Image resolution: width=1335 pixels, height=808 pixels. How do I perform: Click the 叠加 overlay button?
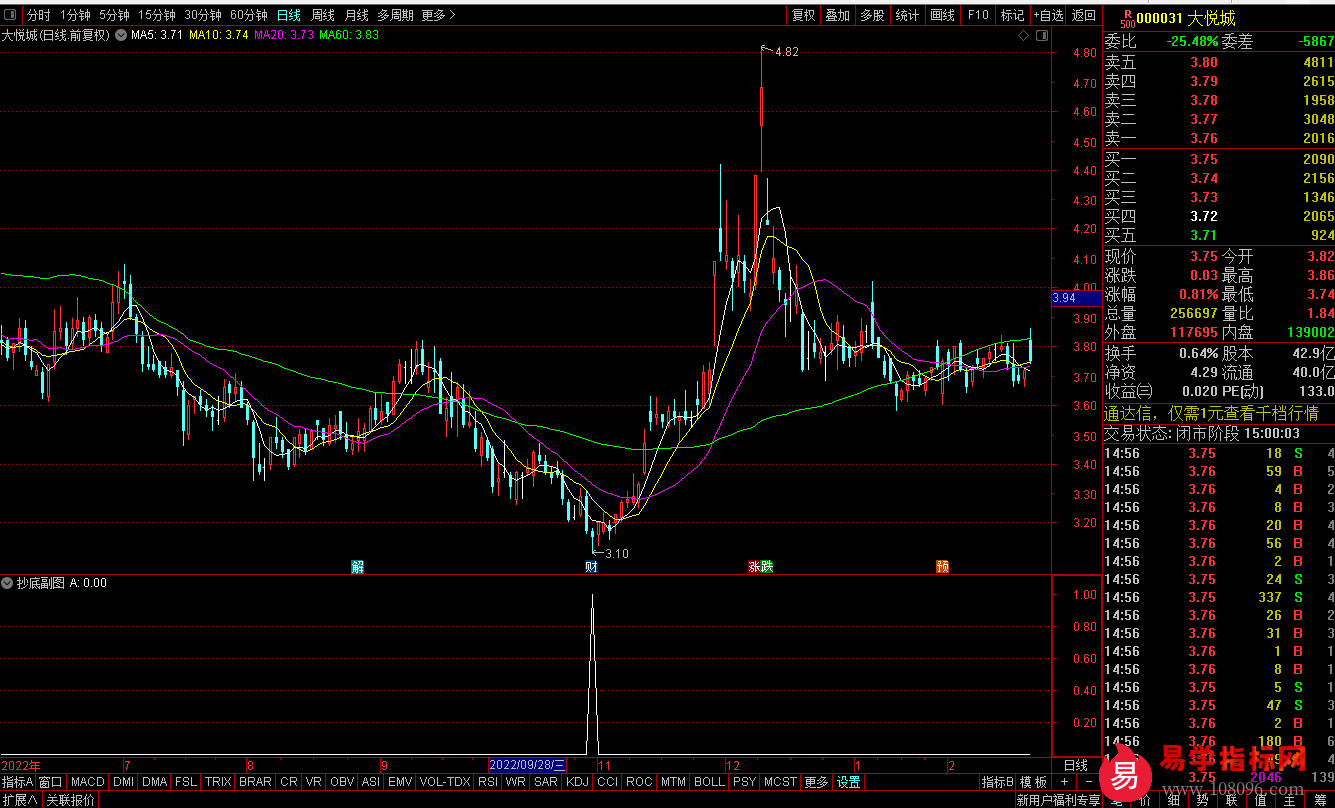pyautogui.click(x=838, y=15)
